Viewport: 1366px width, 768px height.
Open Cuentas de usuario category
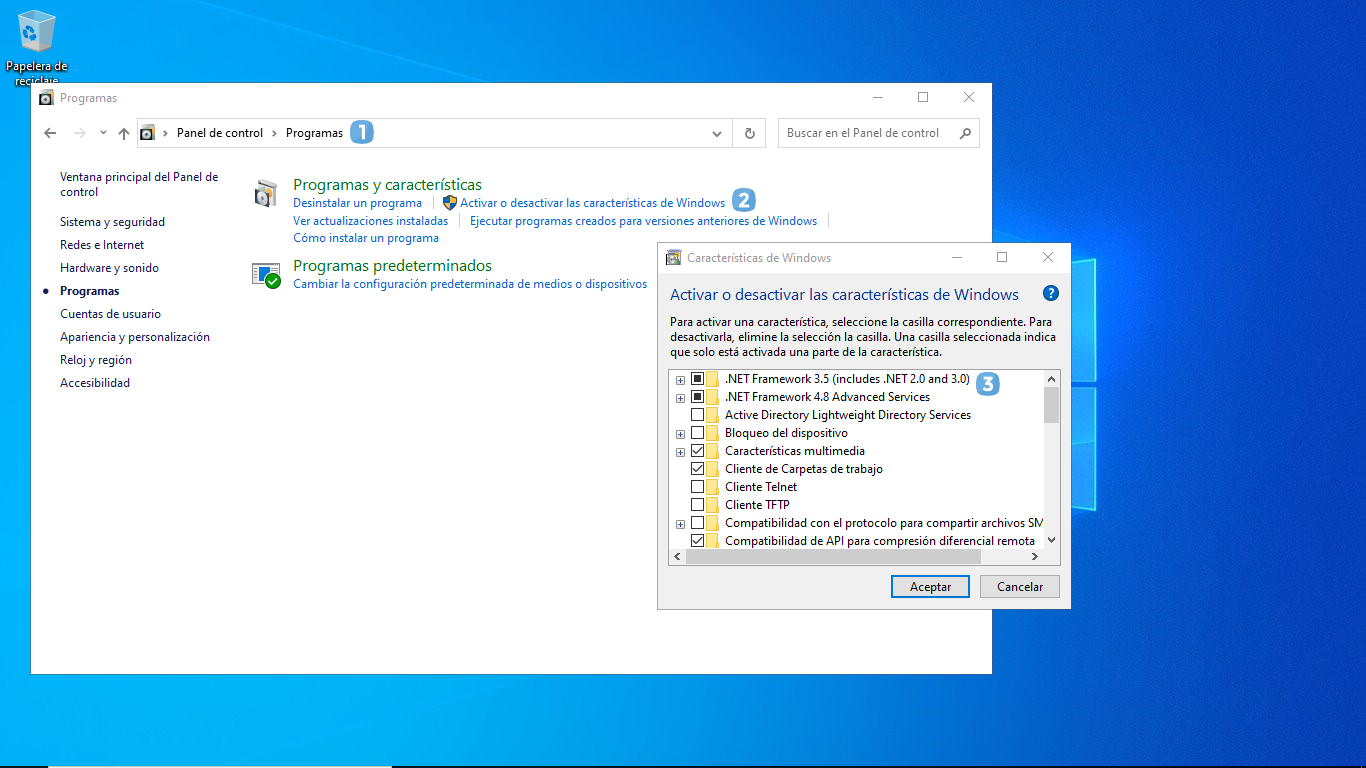[x=110, y=314]
